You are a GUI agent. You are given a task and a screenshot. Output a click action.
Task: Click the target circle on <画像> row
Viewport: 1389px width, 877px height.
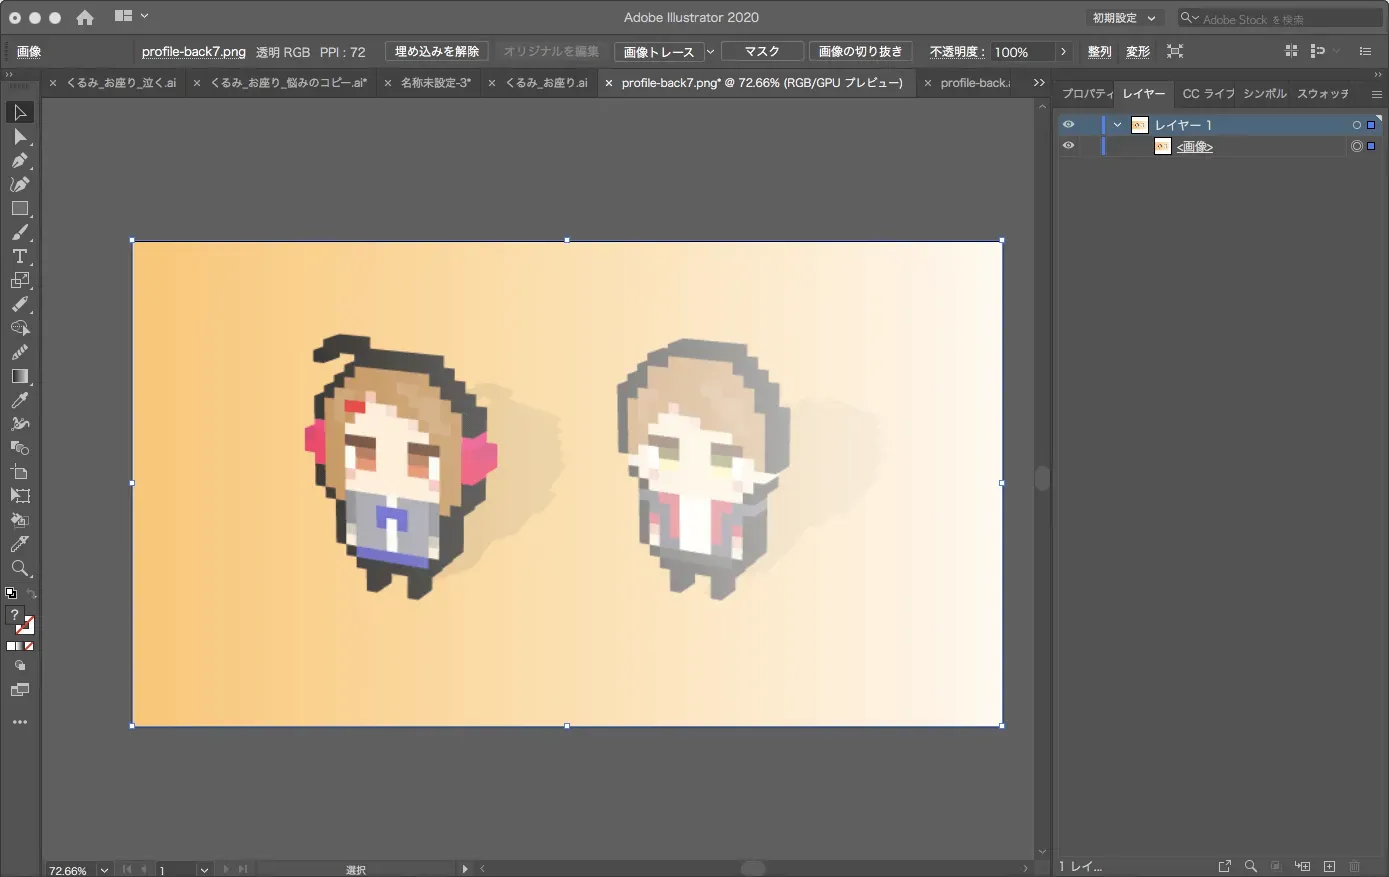coord(1356,146)
